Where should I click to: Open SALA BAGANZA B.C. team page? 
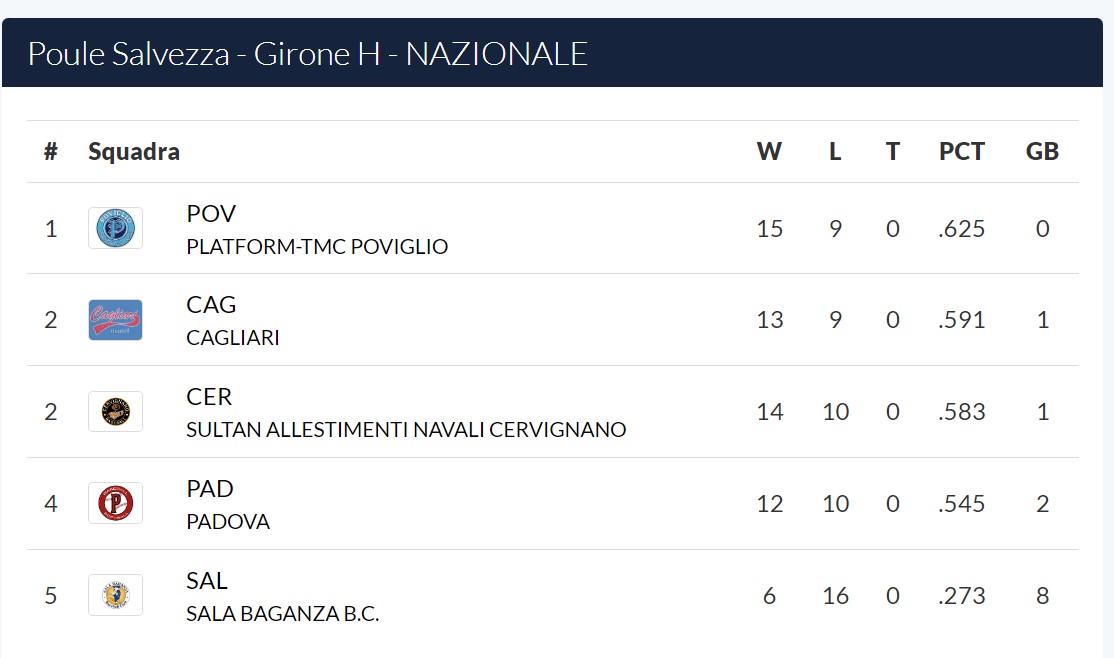tap(283, 613)
